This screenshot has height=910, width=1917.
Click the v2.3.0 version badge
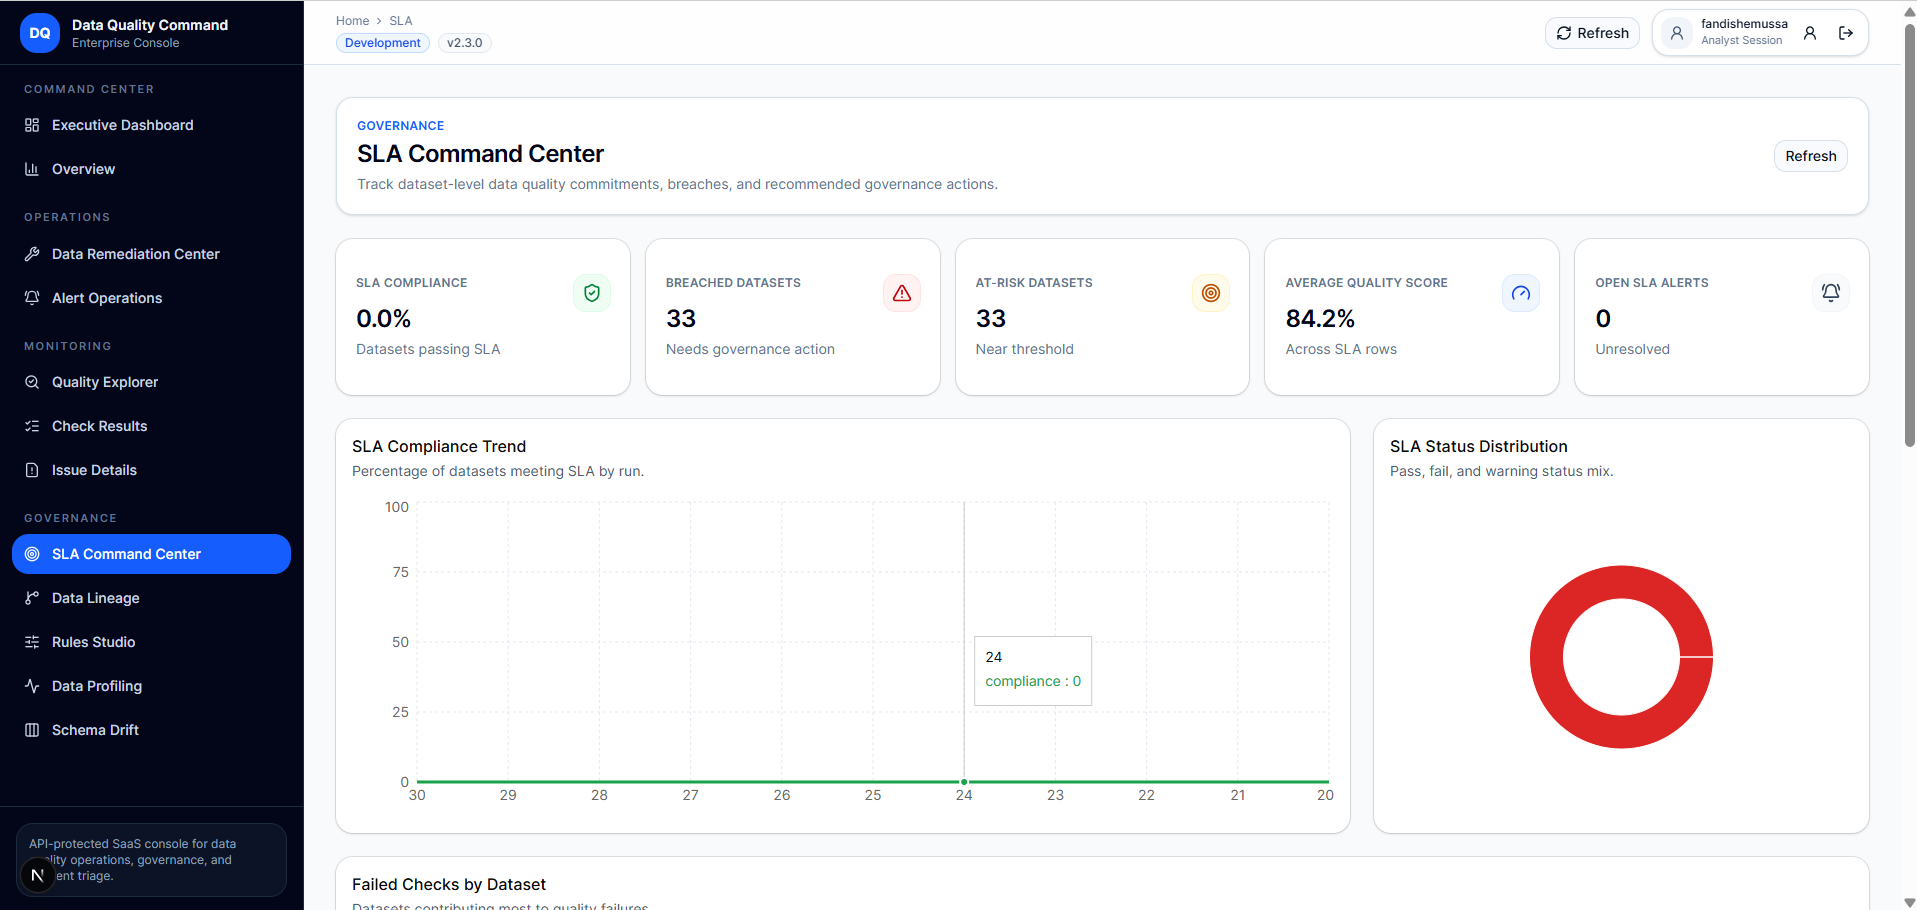pos(464,43)
